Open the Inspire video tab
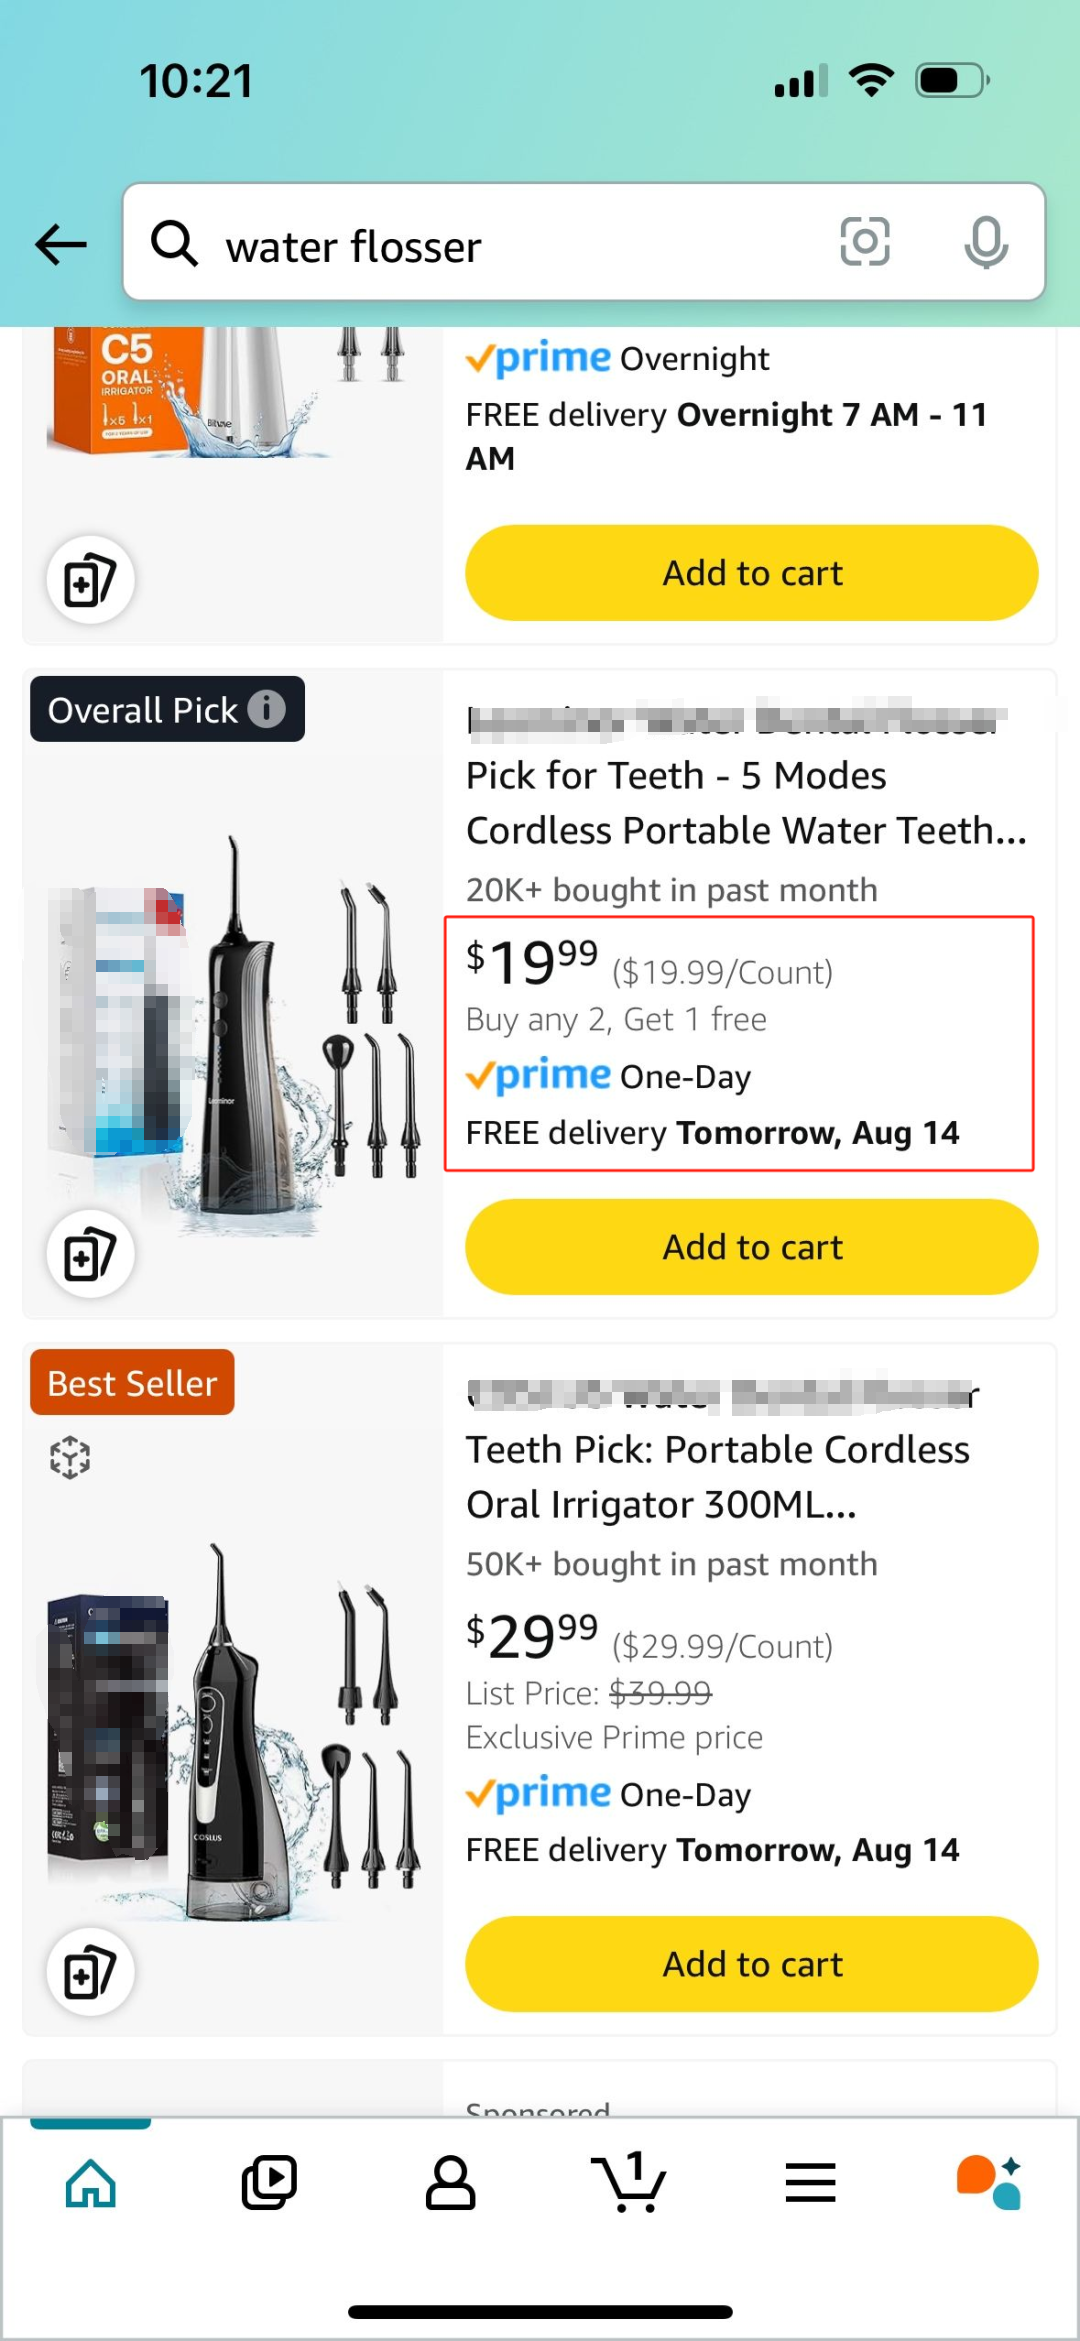The image size is (1080, 2341). (270, 2182)
